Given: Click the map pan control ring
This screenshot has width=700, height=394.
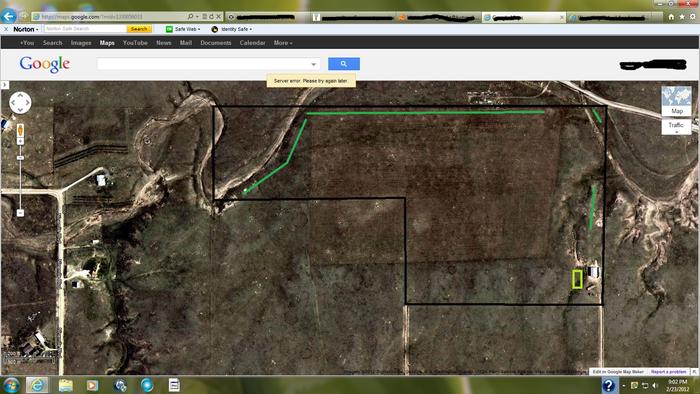Looking at the screenshot, I should point(20,103).
